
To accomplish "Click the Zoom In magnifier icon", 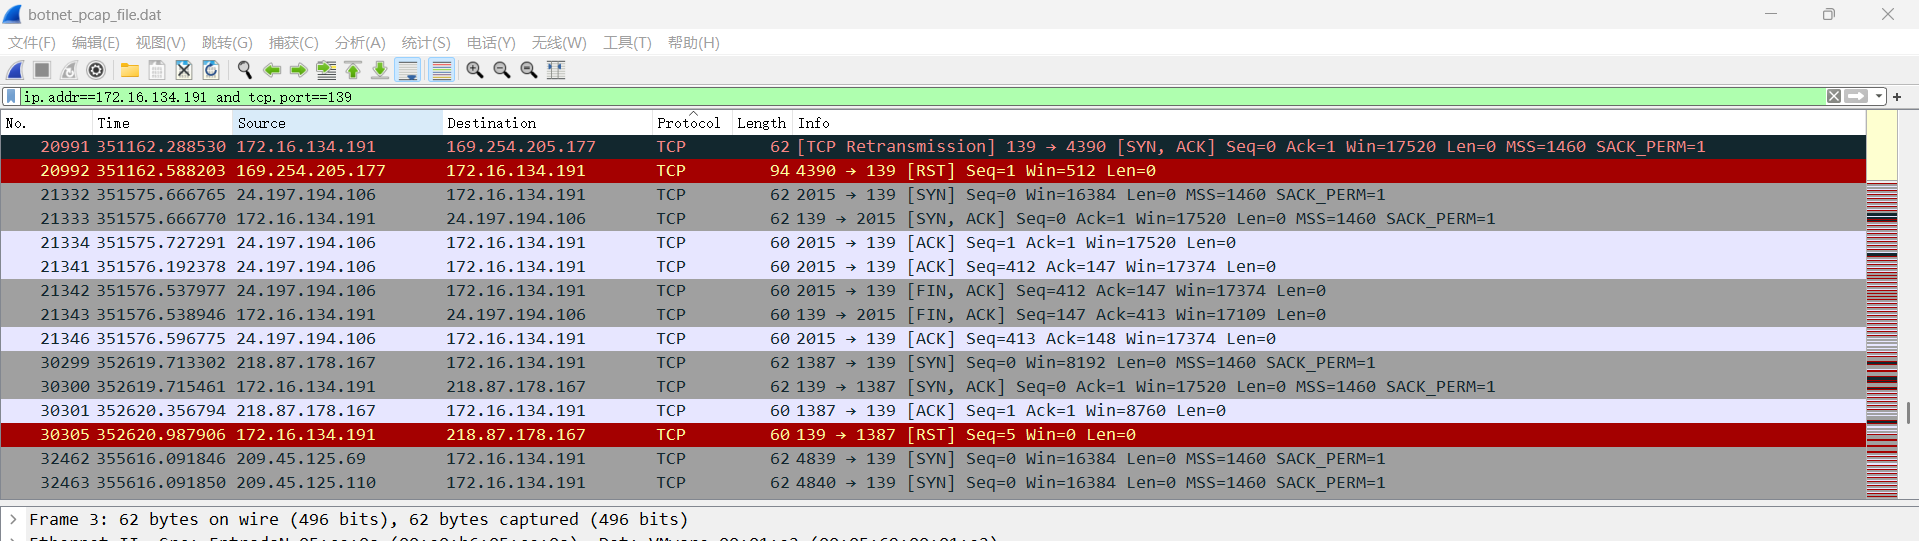I will click(x=475, y=70).
